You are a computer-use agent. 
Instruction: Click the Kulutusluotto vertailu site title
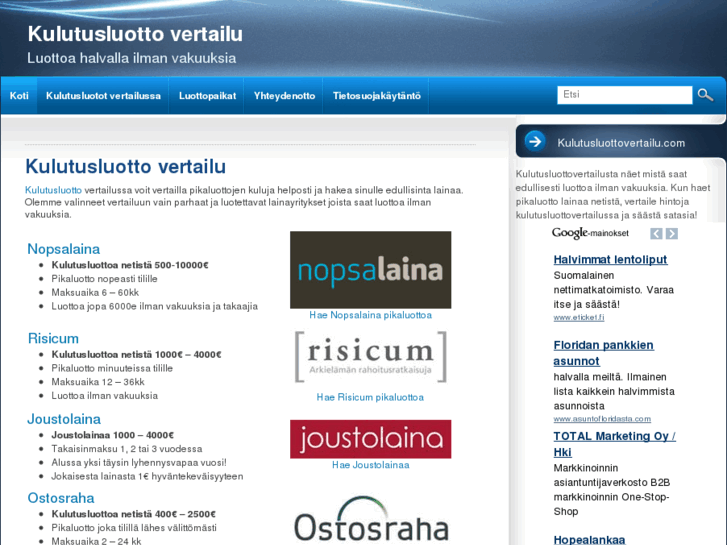click(x=135, y=34)
